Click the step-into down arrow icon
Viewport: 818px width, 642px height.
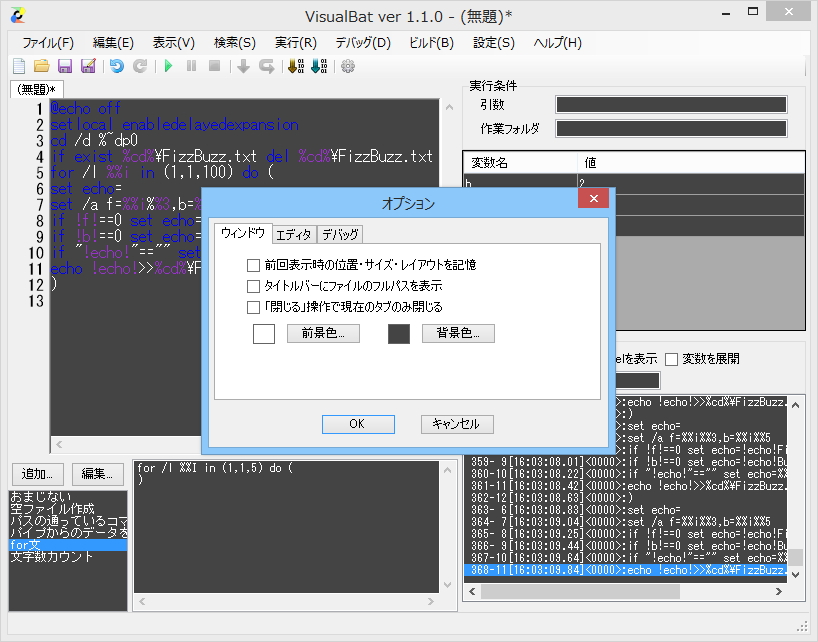(x=243, y=66)
